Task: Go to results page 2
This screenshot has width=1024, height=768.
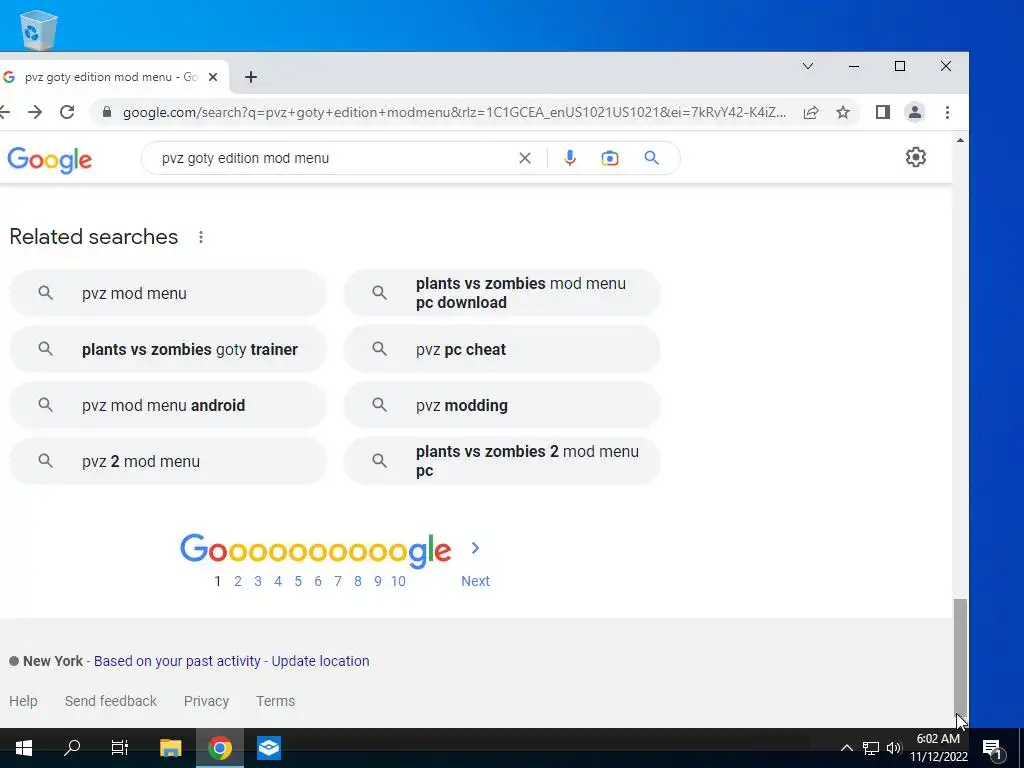Action: click(238, 581)
